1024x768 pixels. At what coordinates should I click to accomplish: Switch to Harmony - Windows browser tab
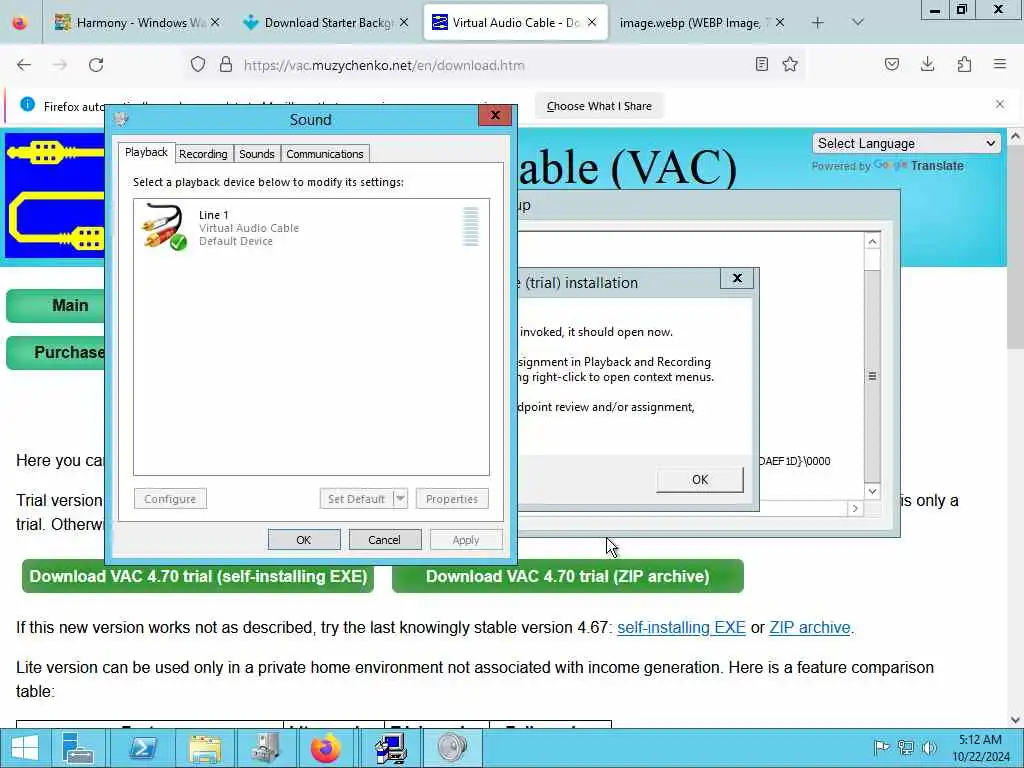pyautogui.click(x=137, y=23)
